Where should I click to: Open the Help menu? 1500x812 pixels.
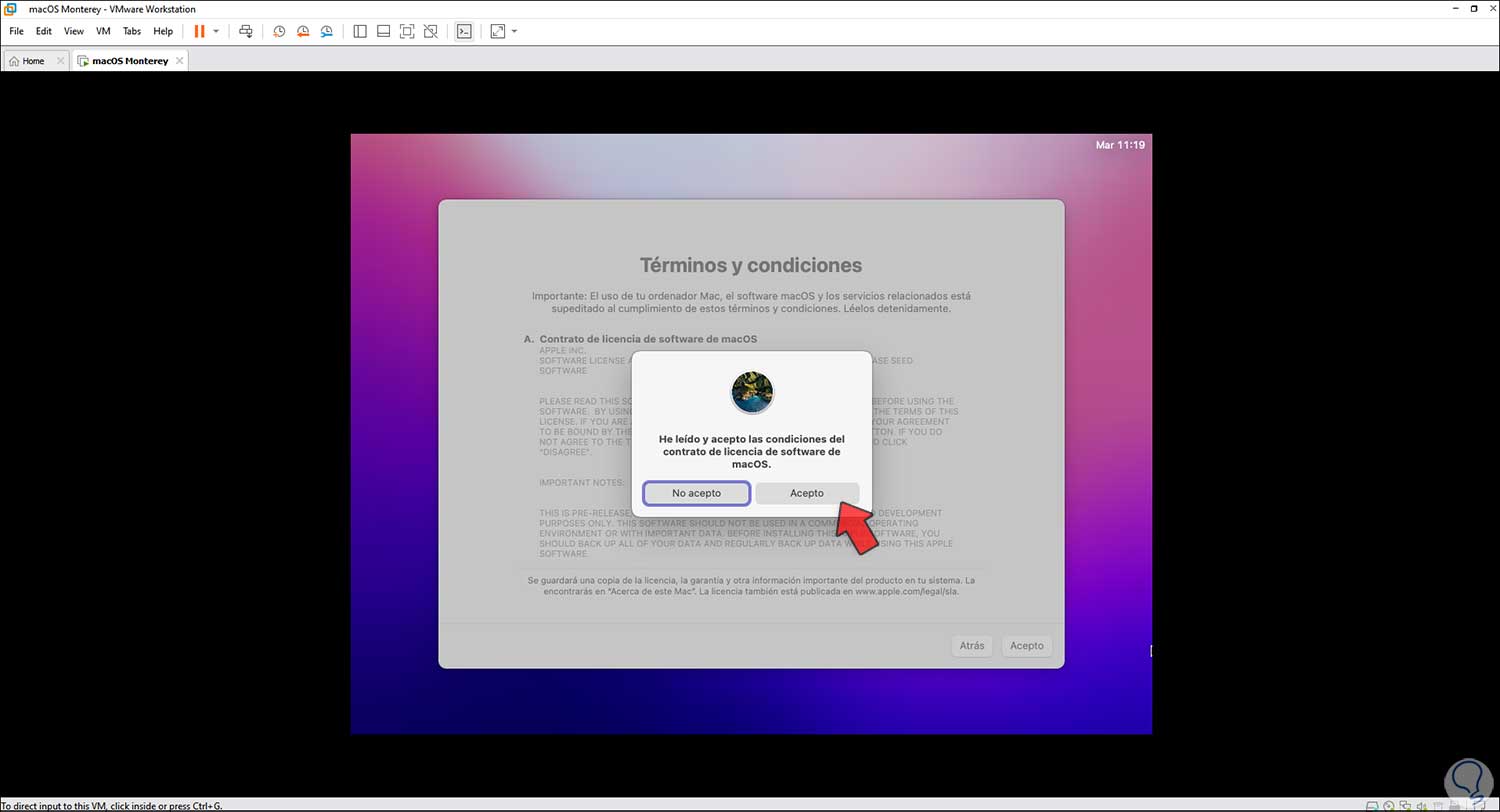[163, 31]
